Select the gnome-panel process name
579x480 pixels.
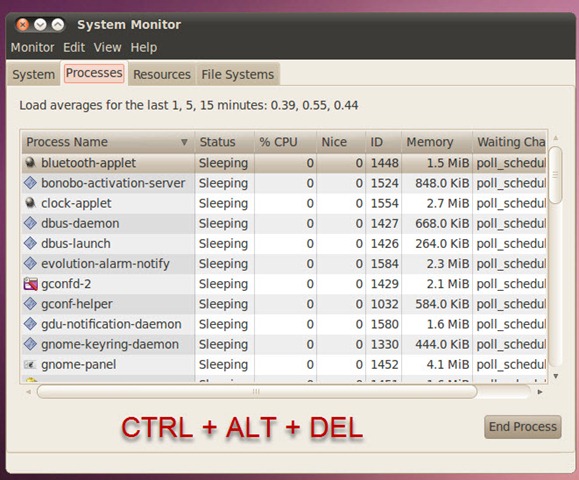(79, 364)
